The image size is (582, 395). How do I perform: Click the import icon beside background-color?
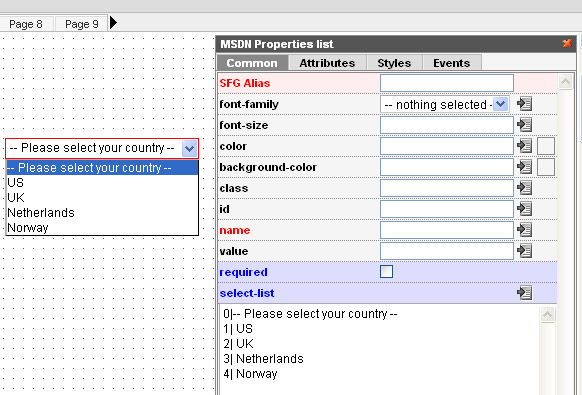click(x=524, y=167)
